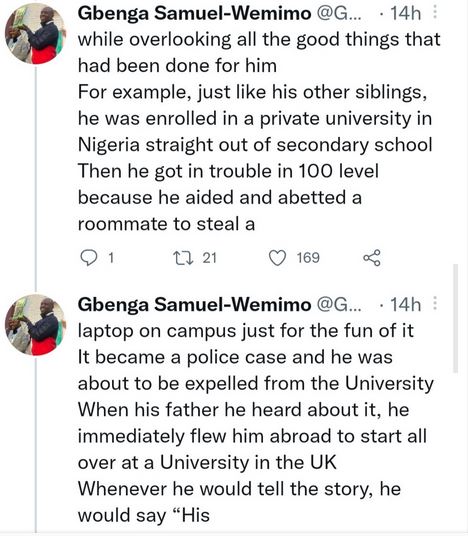The height and width of the screenshot is (536, 468).
Task: Open first tweet author's profile picture
Action: pyautogui.click(x=35, y=34)
